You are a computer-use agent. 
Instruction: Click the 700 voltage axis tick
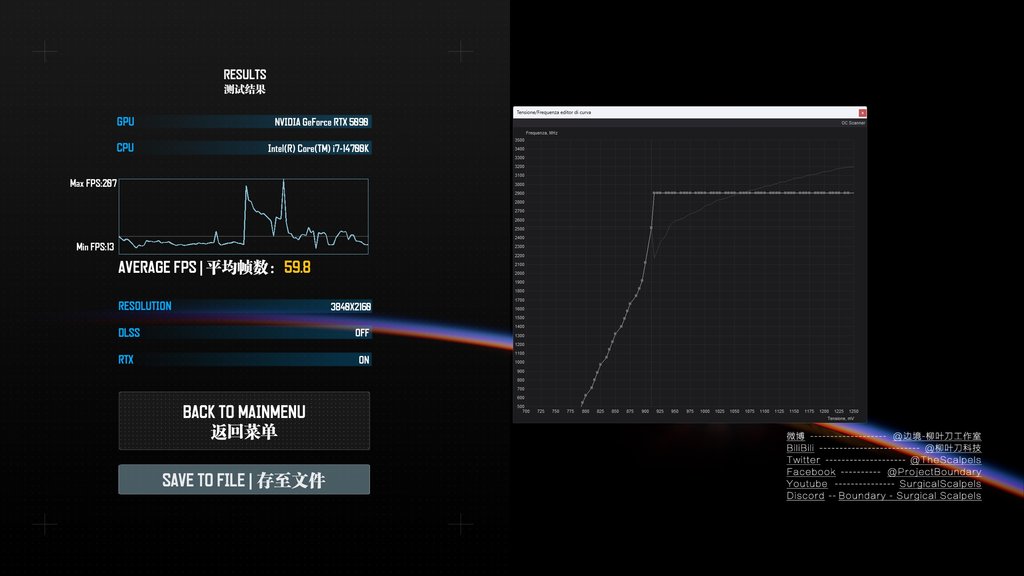pos(526,411)
